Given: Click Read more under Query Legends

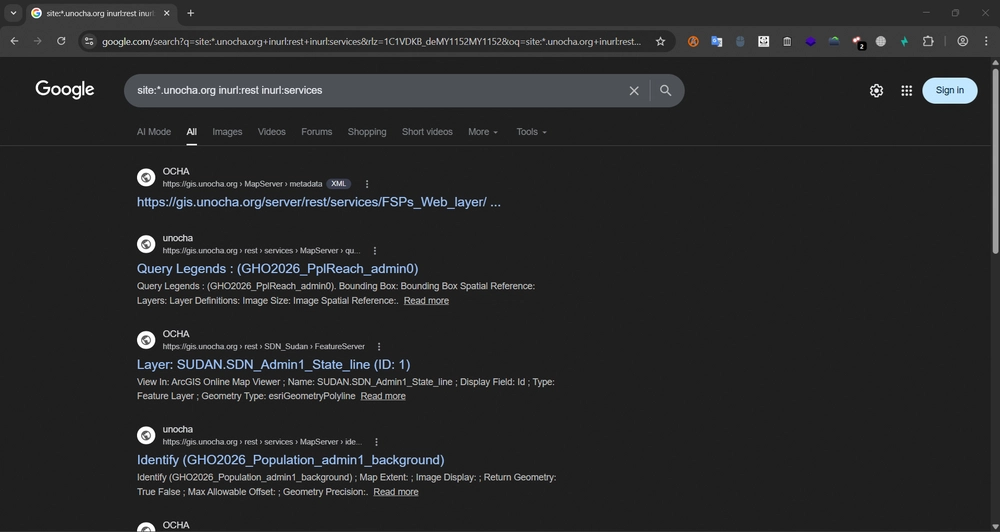Looking at the screenshot, I should pos(426,300).
